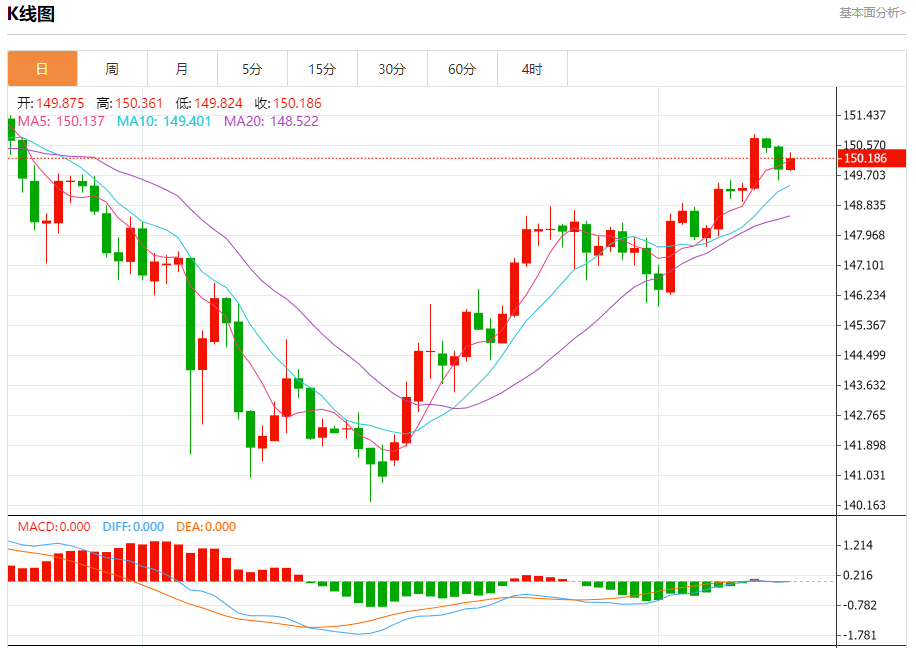Click the 147.101 price axis label
916x648 pixels.
click(x=864, y=265)
